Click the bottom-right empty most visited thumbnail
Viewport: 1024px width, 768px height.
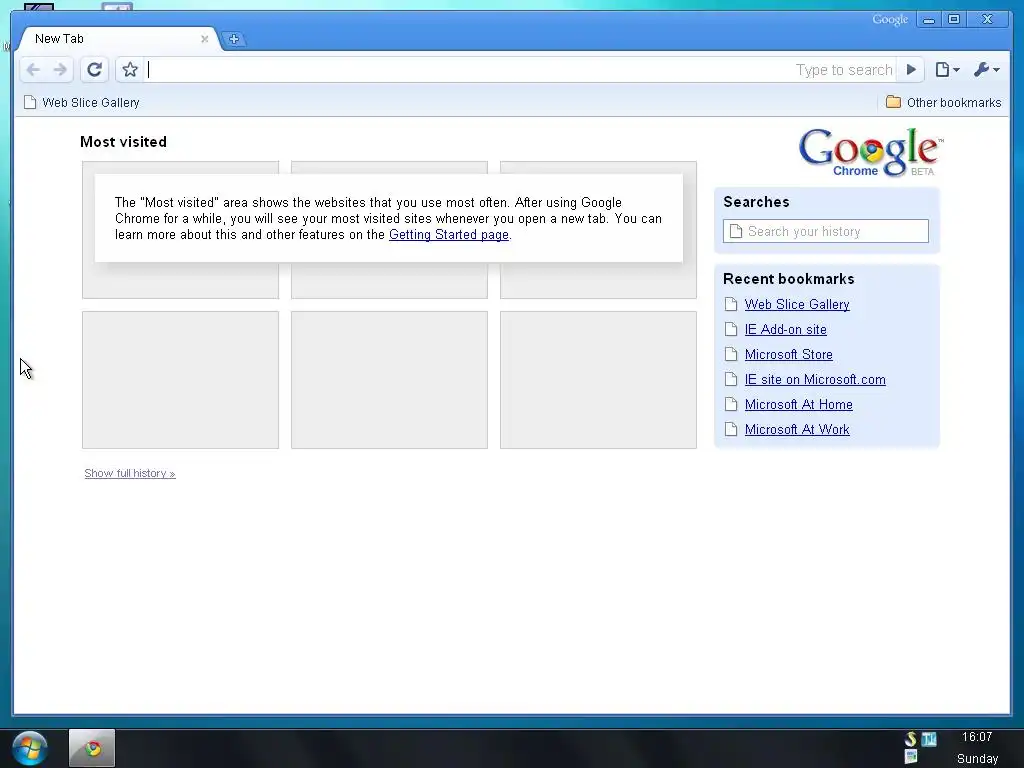pos(598,380)
